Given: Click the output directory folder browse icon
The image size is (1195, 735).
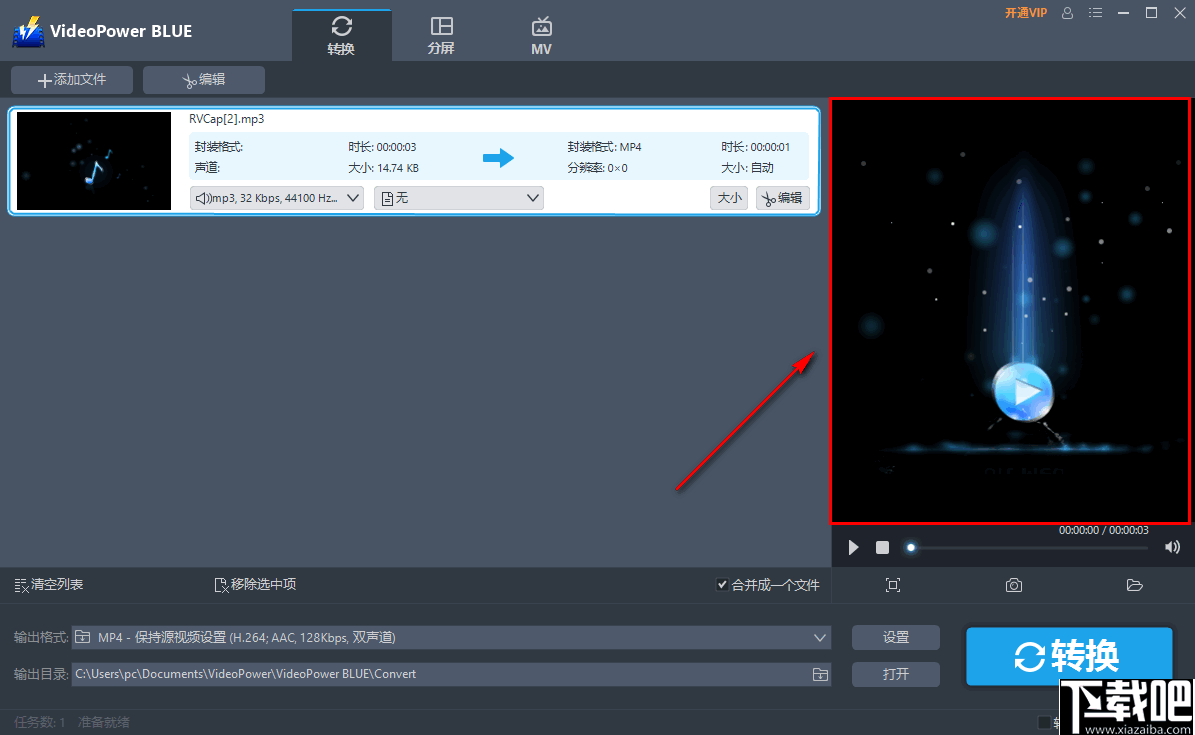Looking at the screenshot, I should click(820, 673).
